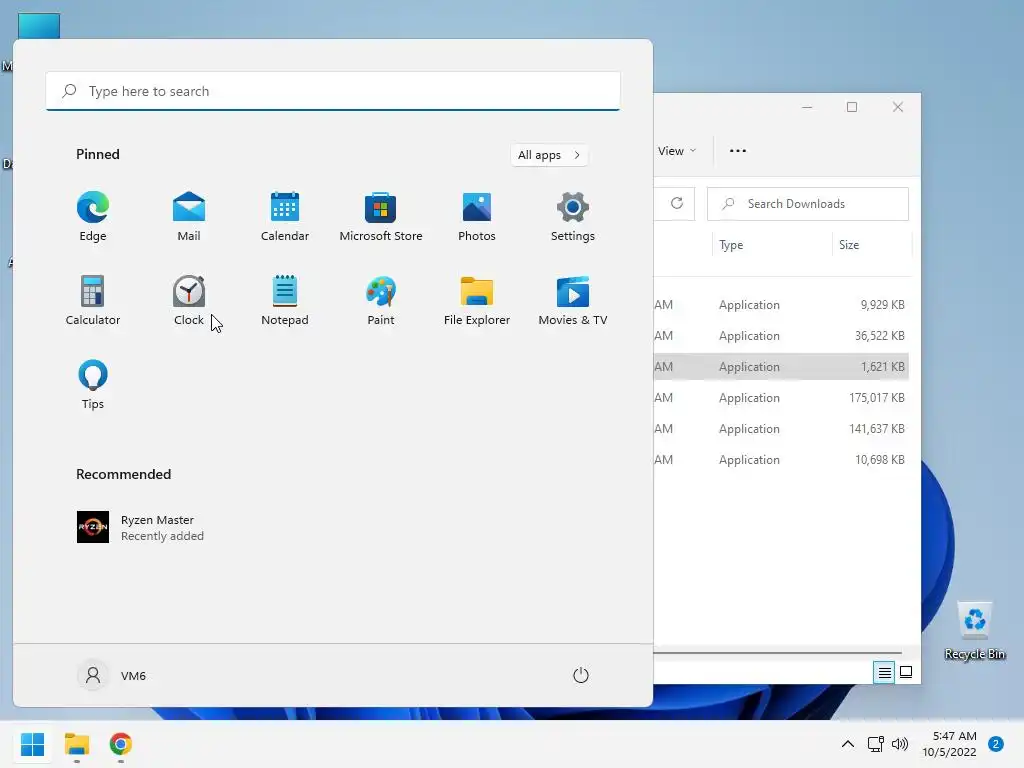Click the network icon in system tray
Image resolution: width=1024 pixels, height=768 pixels.
875,744
